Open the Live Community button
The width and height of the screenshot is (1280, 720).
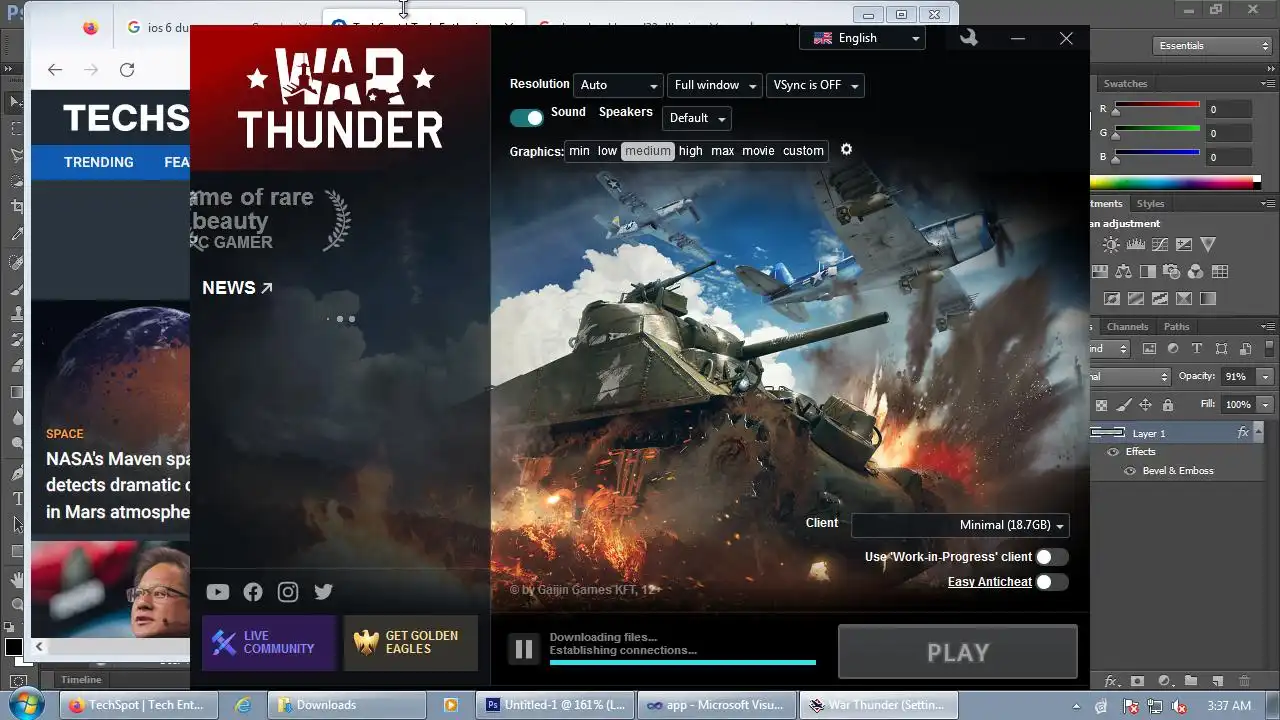[x=270, y=643]
